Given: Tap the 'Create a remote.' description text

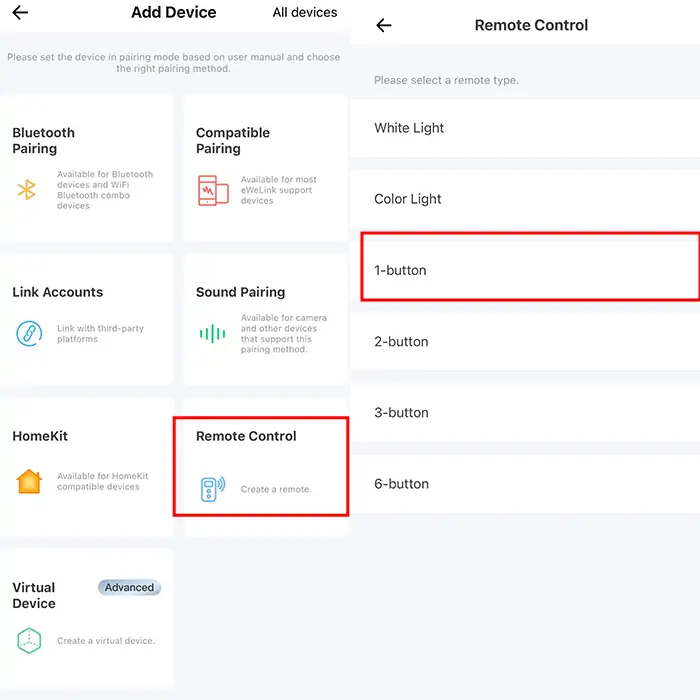Looking at the screenshot, I should tap(276, 490).
